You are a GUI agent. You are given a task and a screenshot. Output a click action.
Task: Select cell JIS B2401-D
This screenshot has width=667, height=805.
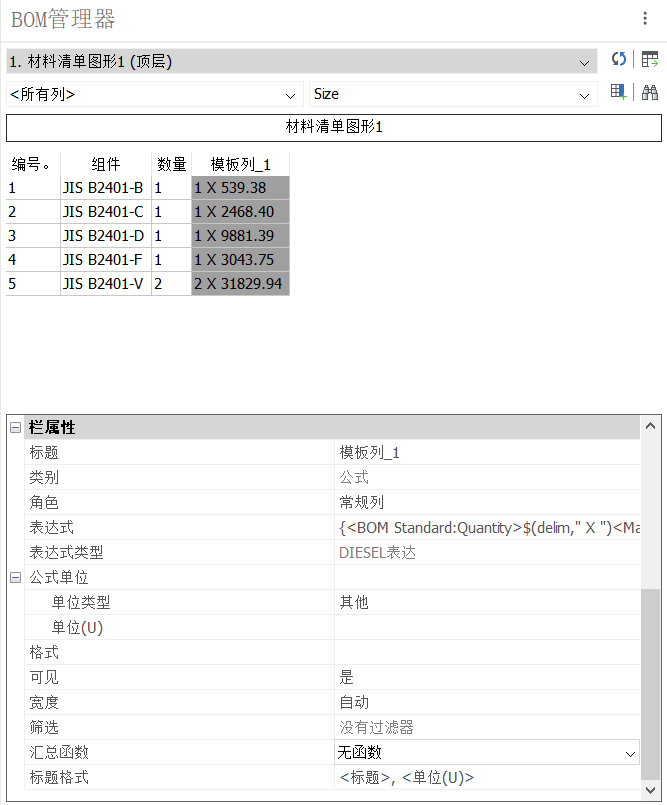(x=106, y=236)
